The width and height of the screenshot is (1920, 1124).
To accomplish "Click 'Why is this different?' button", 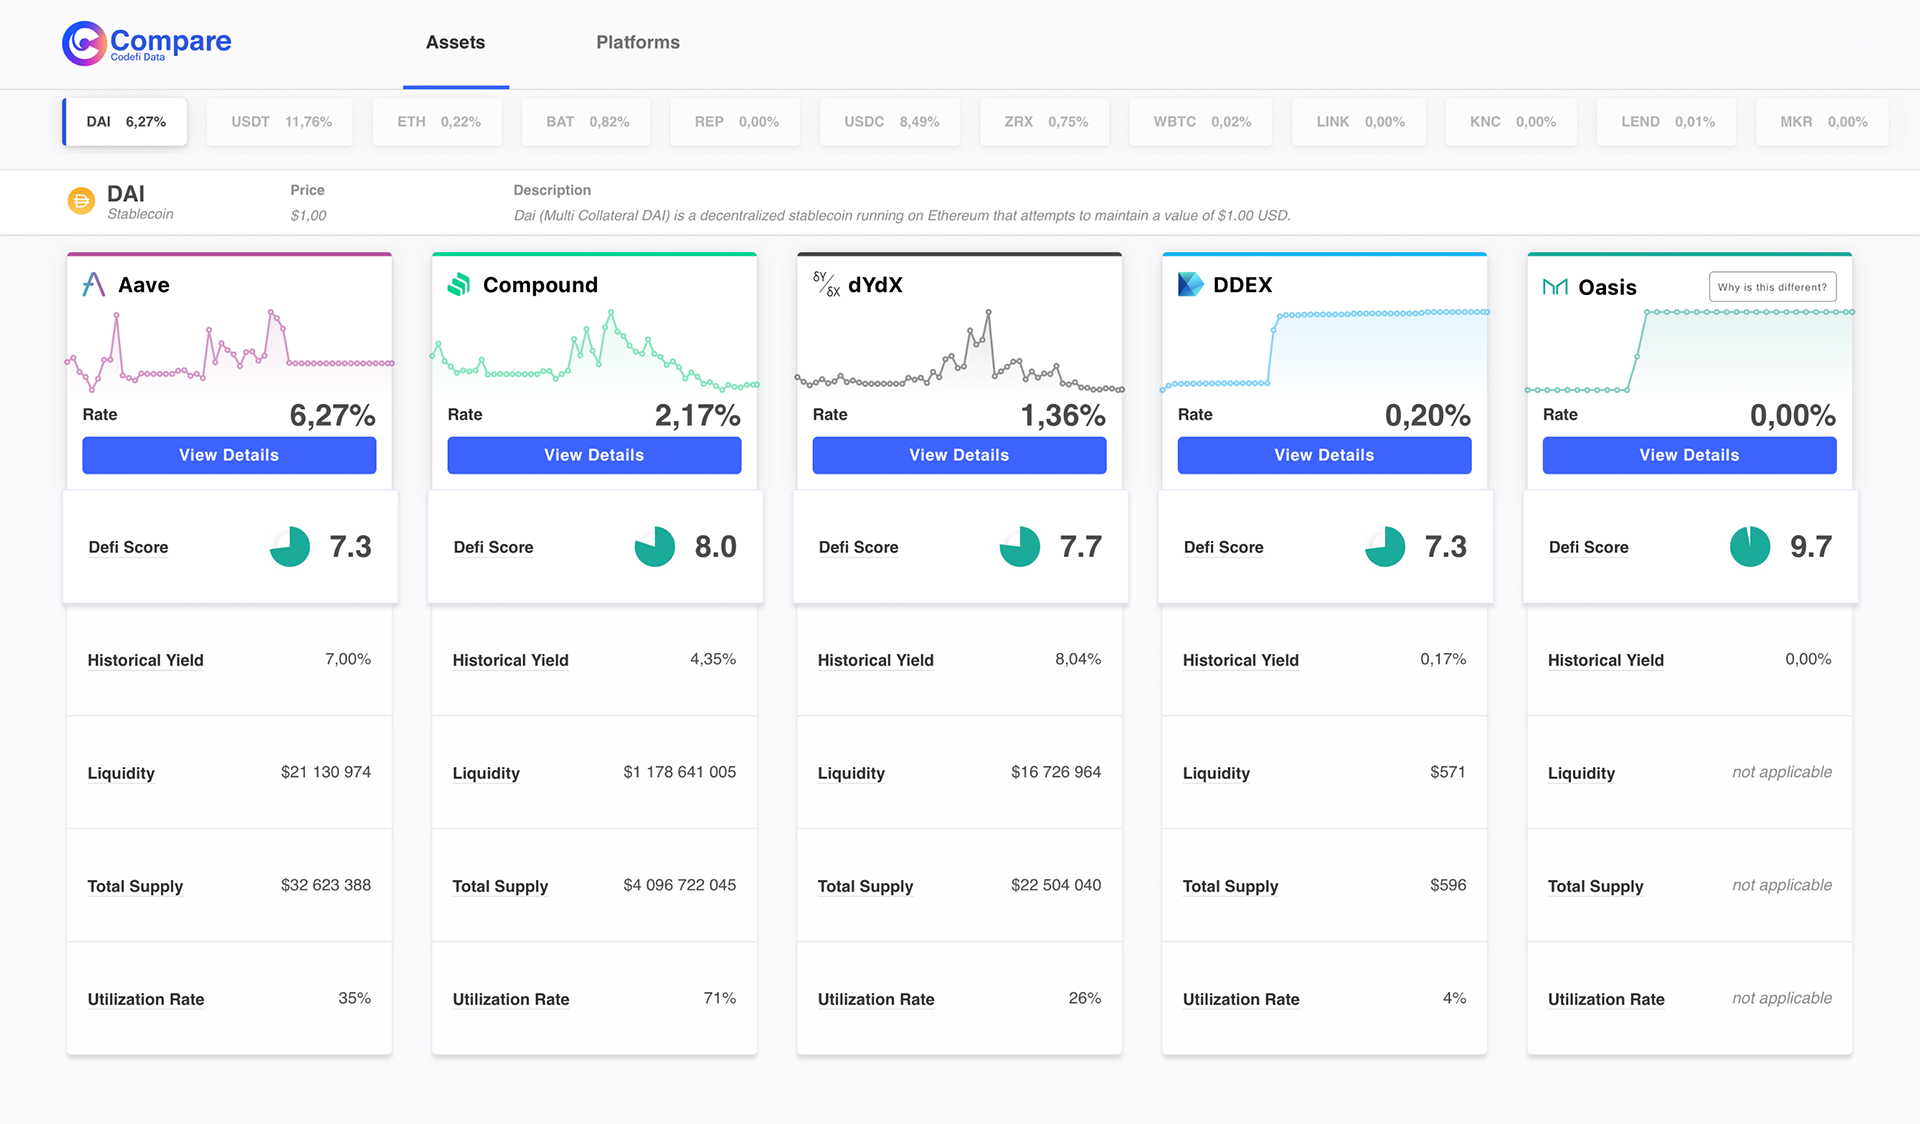I will click(x=1772, y=287).
